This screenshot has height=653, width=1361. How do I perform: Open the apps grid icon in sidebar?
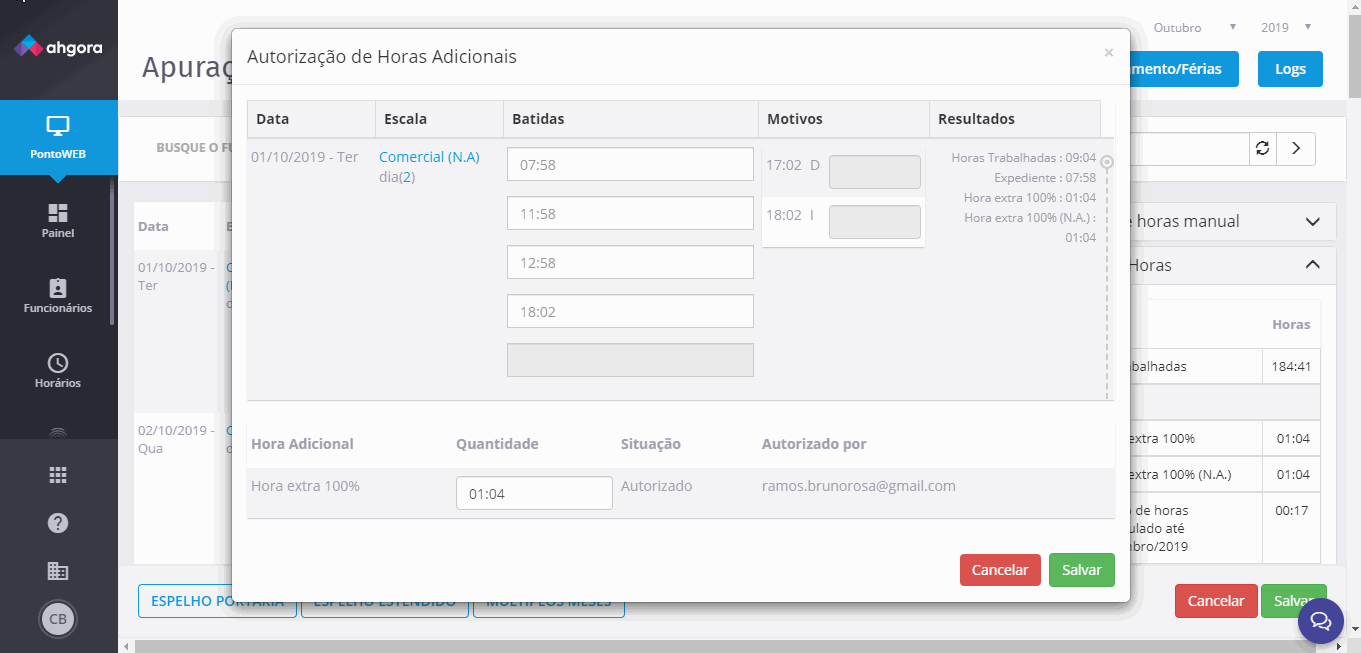coord(58,475)
